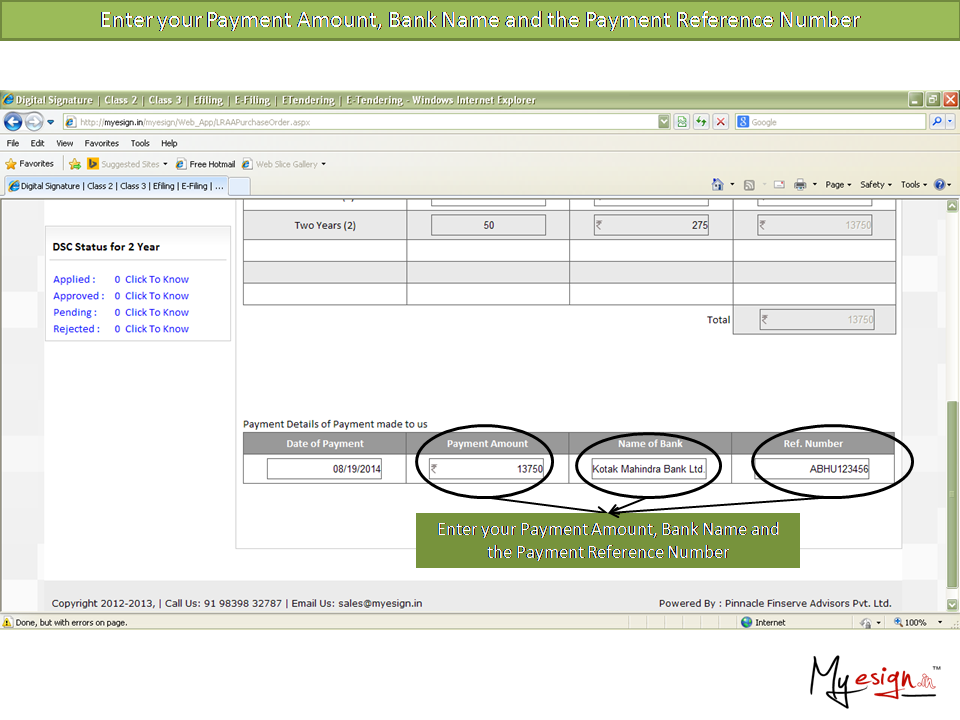The width and height of the screenshot is (960, 720).
Task: Click the search magnifier icon
Action: click(x=937, y=122)
